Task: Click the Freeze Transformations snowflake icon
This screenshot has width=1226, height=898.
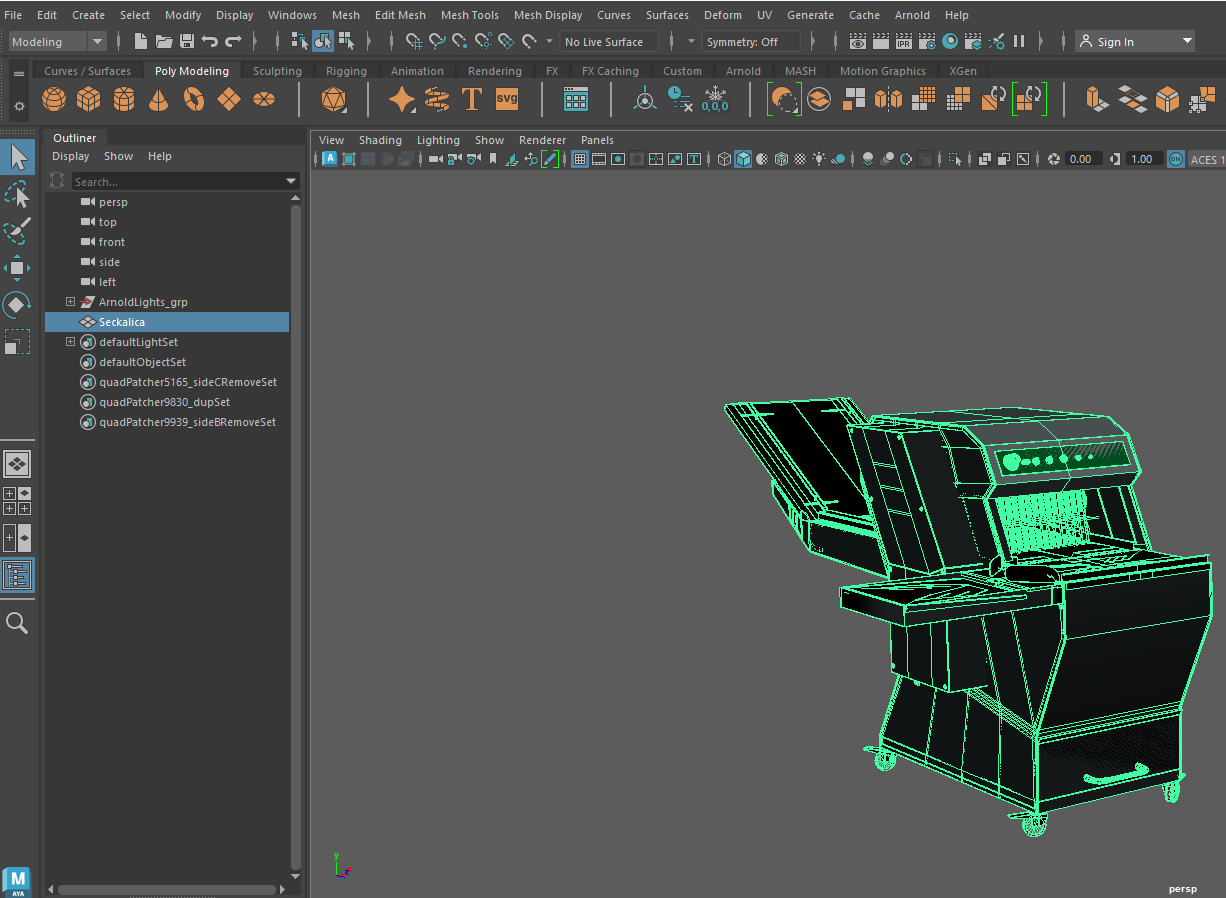Action: point(715,100)
